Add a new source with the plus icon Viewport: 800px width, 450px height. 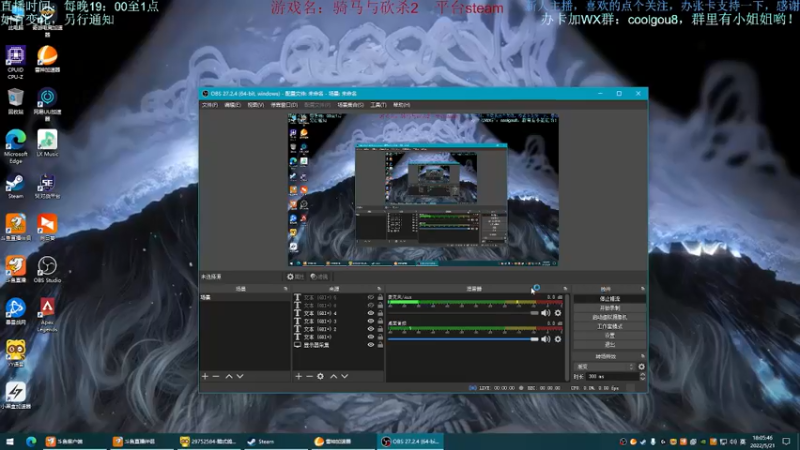tap(298, 376)
